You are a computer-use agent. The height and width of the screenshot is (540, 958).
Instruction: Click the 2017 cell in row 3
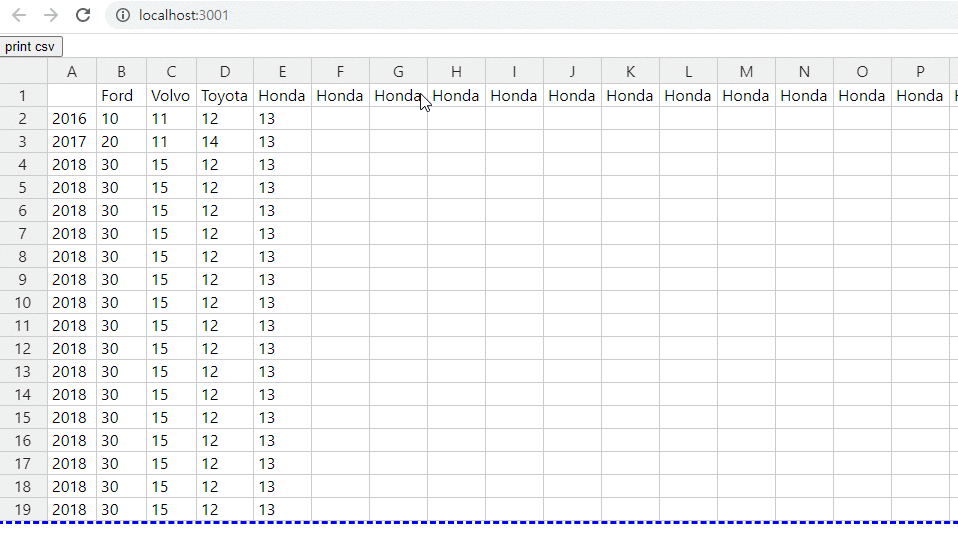(72, 142)
